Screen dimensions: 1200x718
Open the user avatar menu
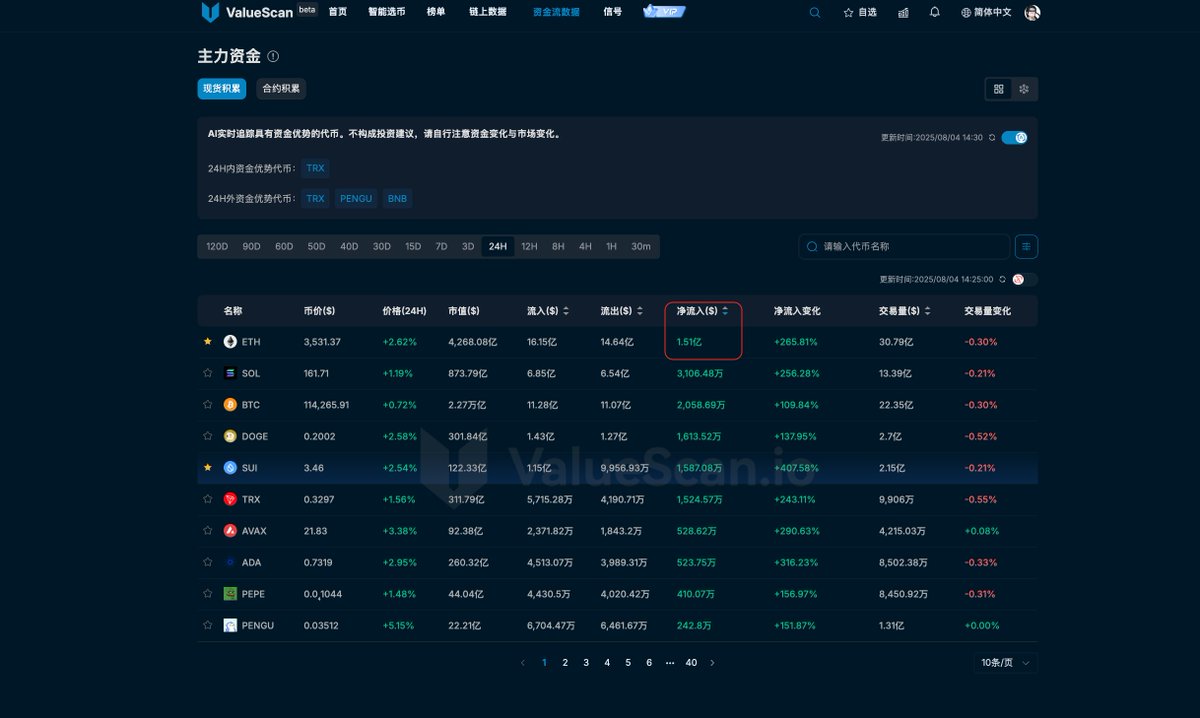tap(1032, 13)
